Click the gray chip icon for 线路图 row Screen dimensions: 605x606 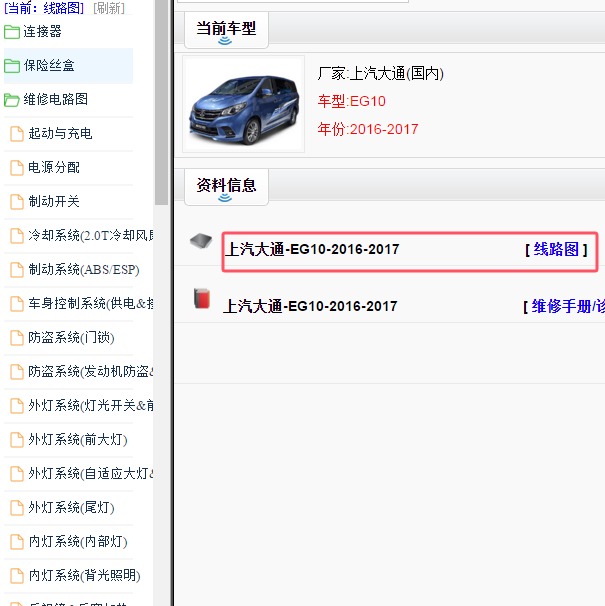201,241
